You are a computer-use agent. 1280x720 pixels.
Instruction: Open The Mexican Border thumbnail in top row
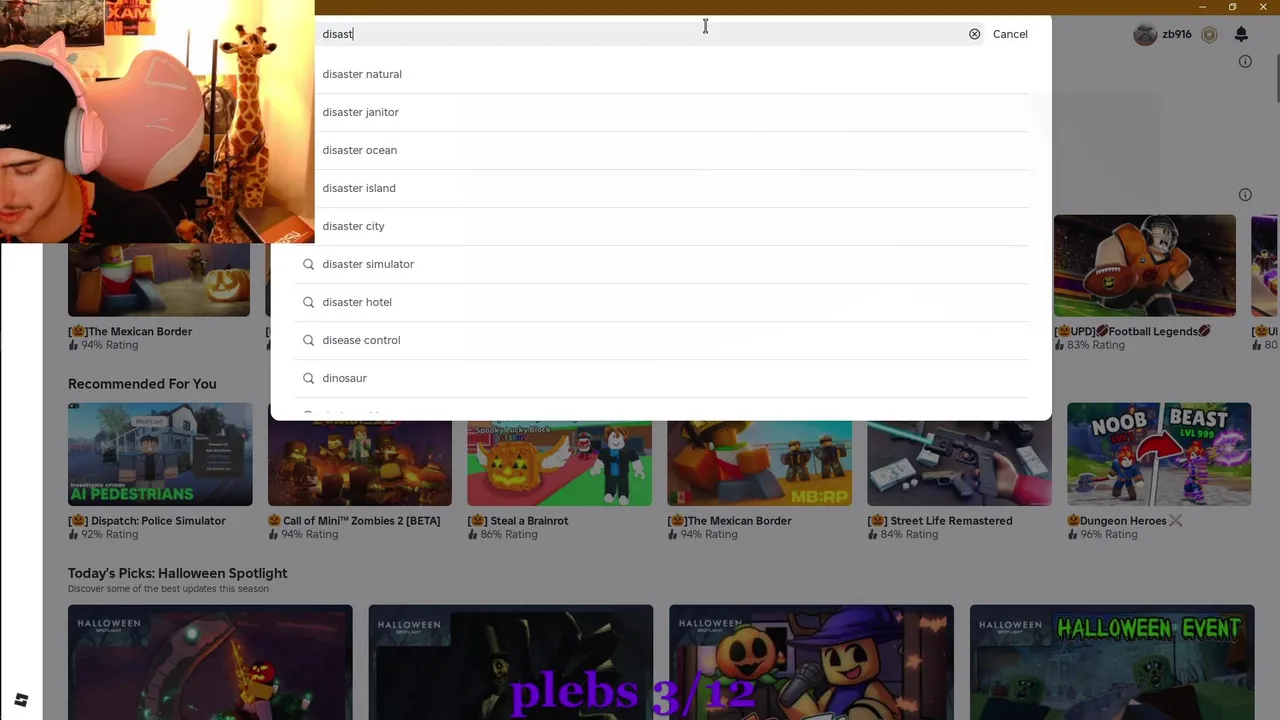pyautogui.click(x=159, y=279)
